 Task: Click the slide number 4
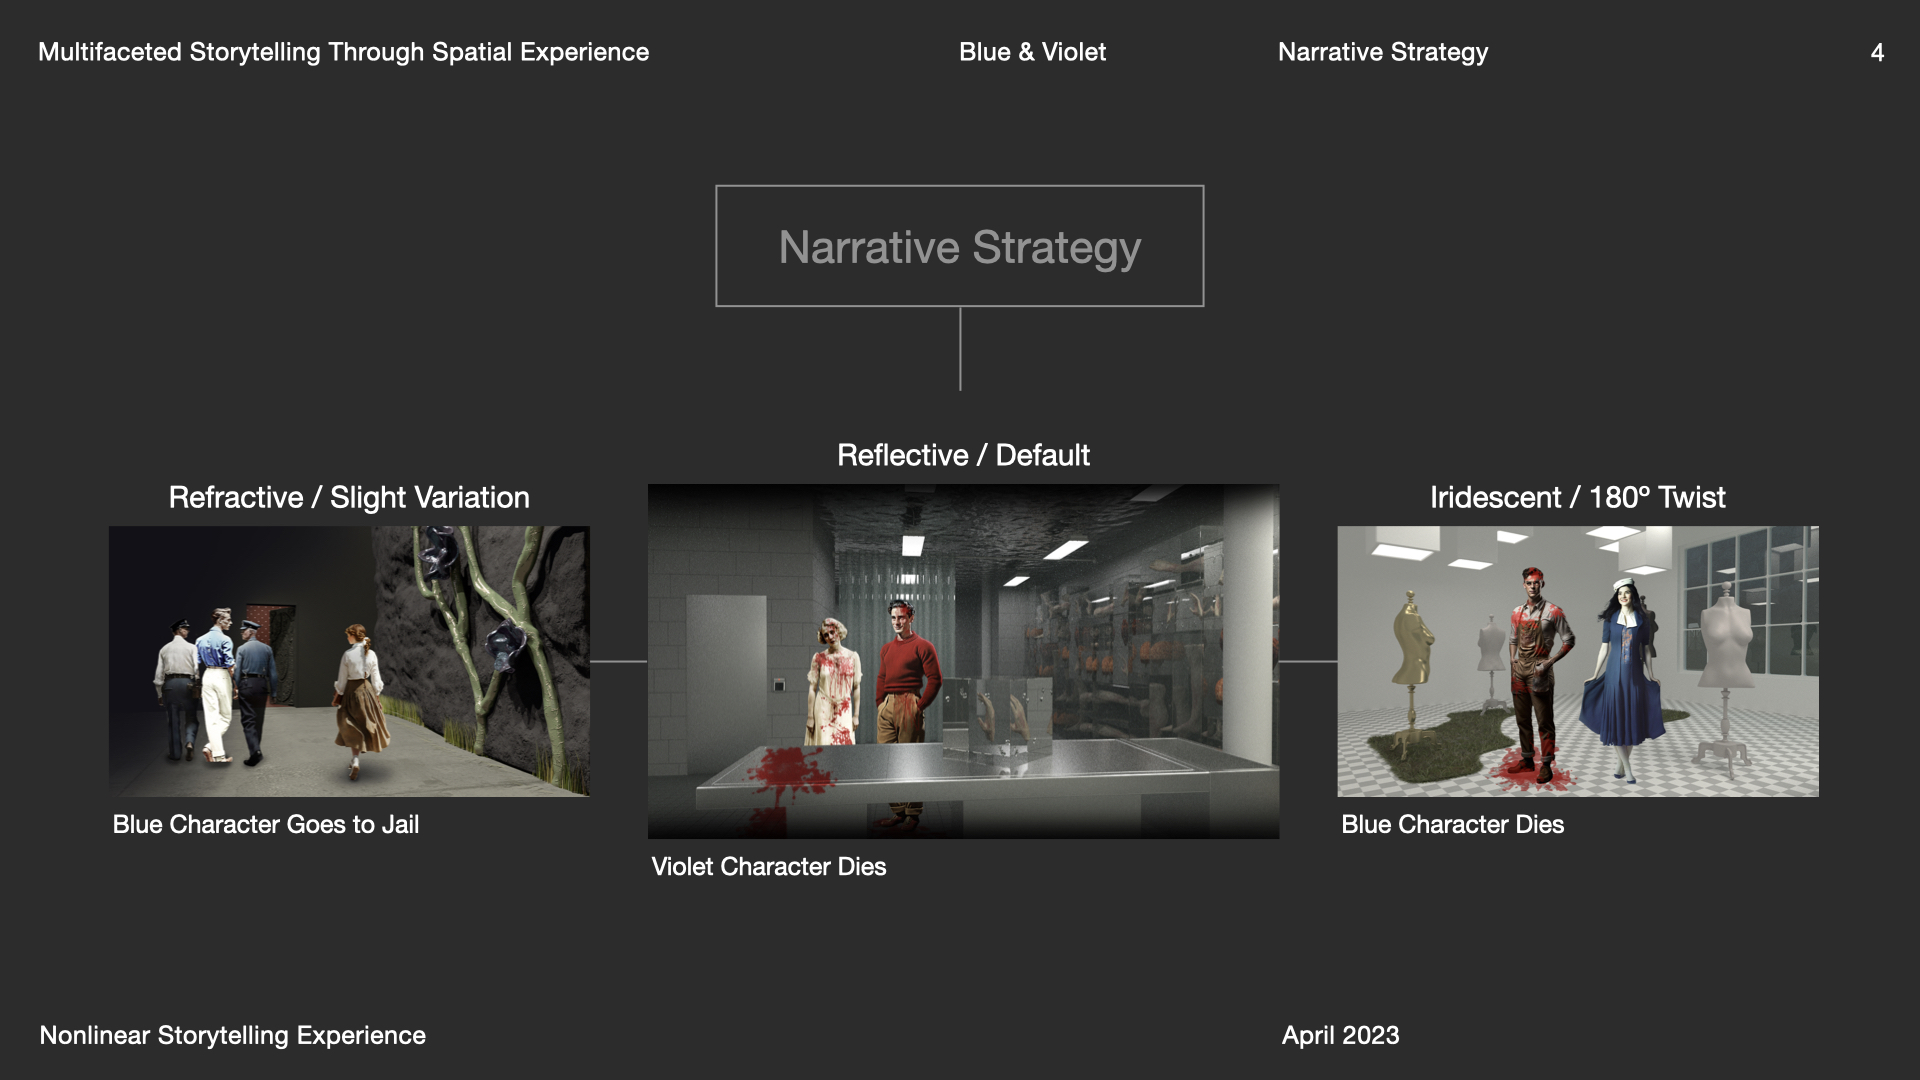point(1877,52)
